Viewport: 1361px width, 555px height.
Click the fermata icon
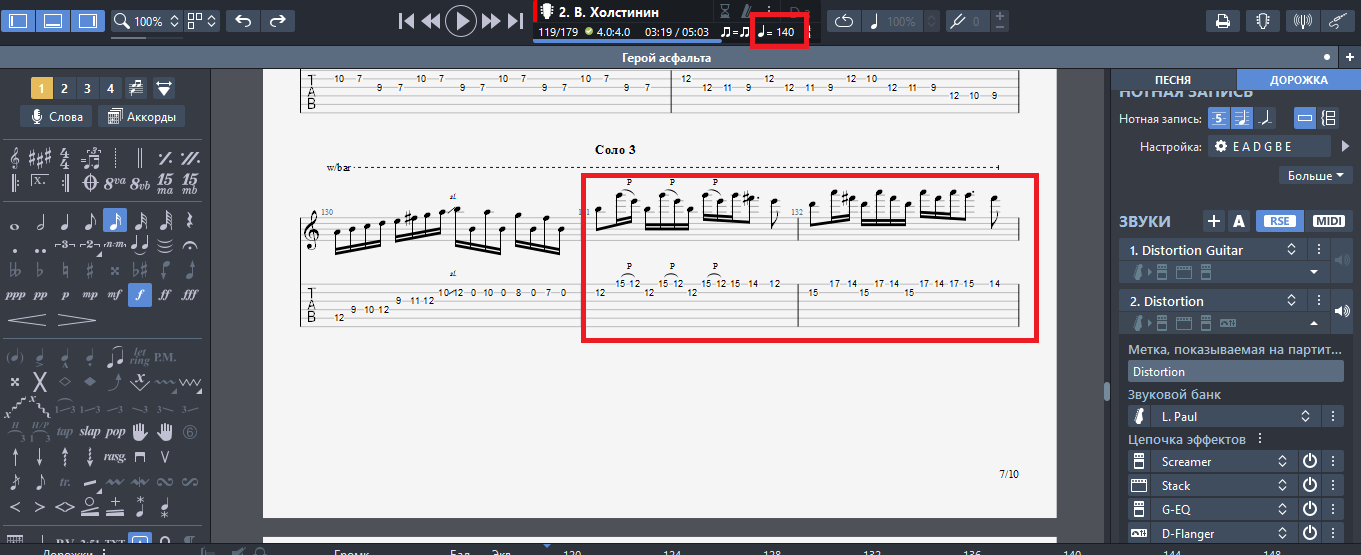pyautogui.click(x=190, y=244)
